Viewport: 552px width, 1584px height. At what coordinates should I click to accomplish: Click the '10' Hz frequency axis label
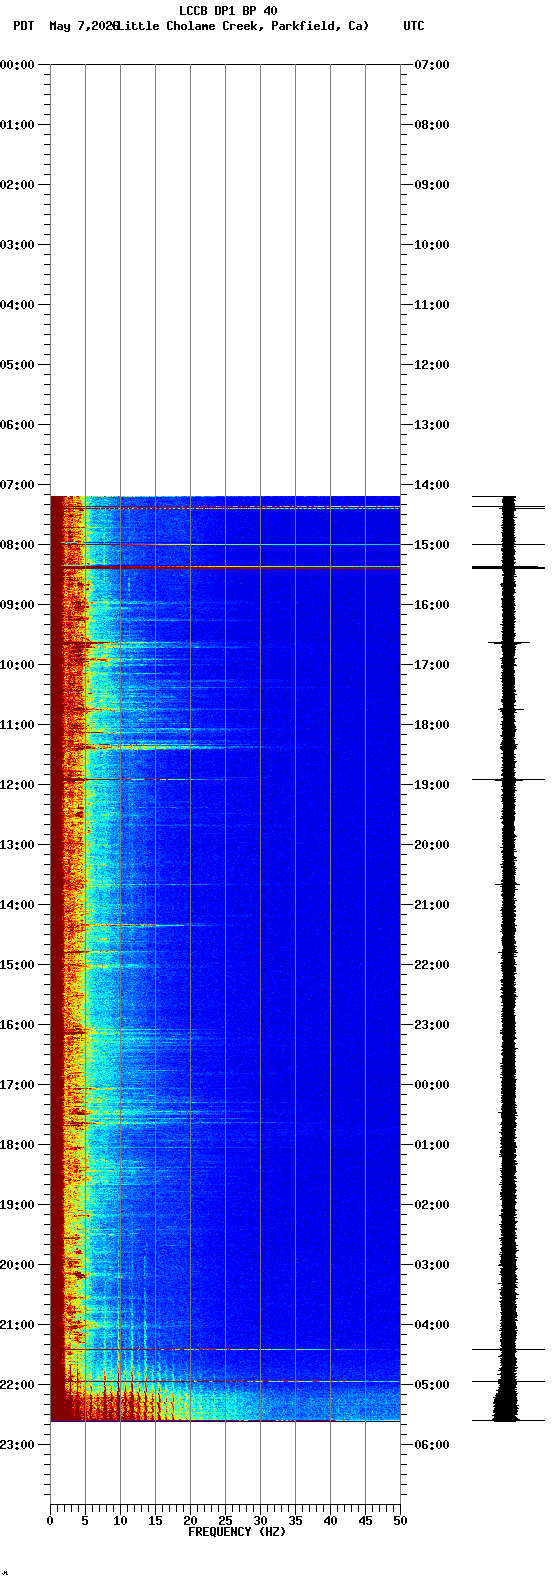pyautogui.click(x=120, y=1521)
